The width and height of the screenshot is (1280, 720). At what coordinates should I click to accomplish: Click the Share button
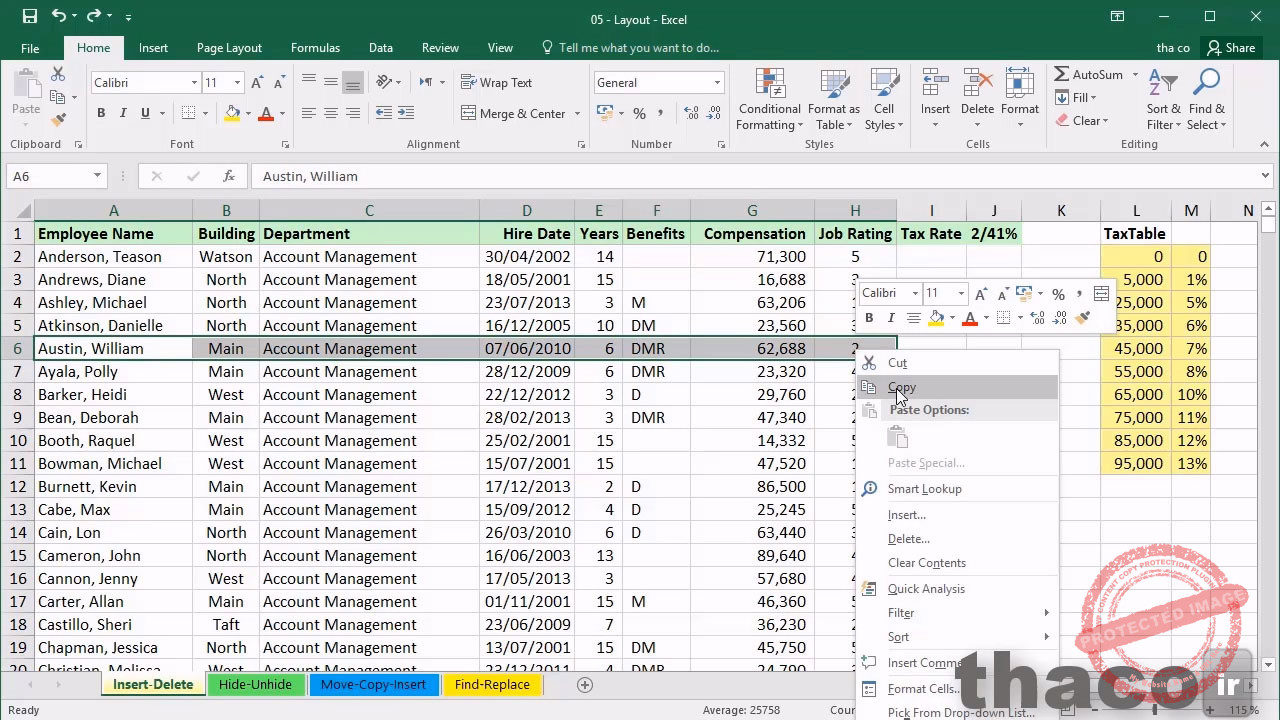click(1230, 48)
